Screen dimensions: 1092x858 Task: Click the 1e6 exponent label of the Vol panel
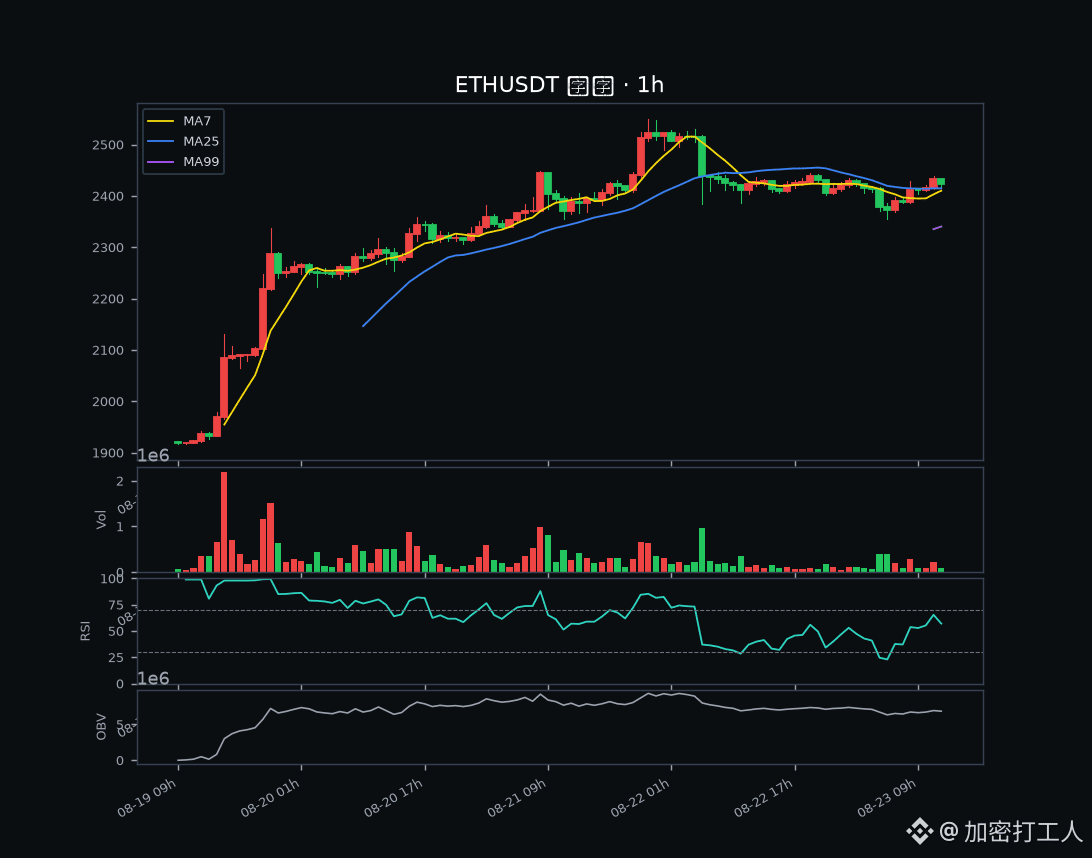tap(153, 456)
